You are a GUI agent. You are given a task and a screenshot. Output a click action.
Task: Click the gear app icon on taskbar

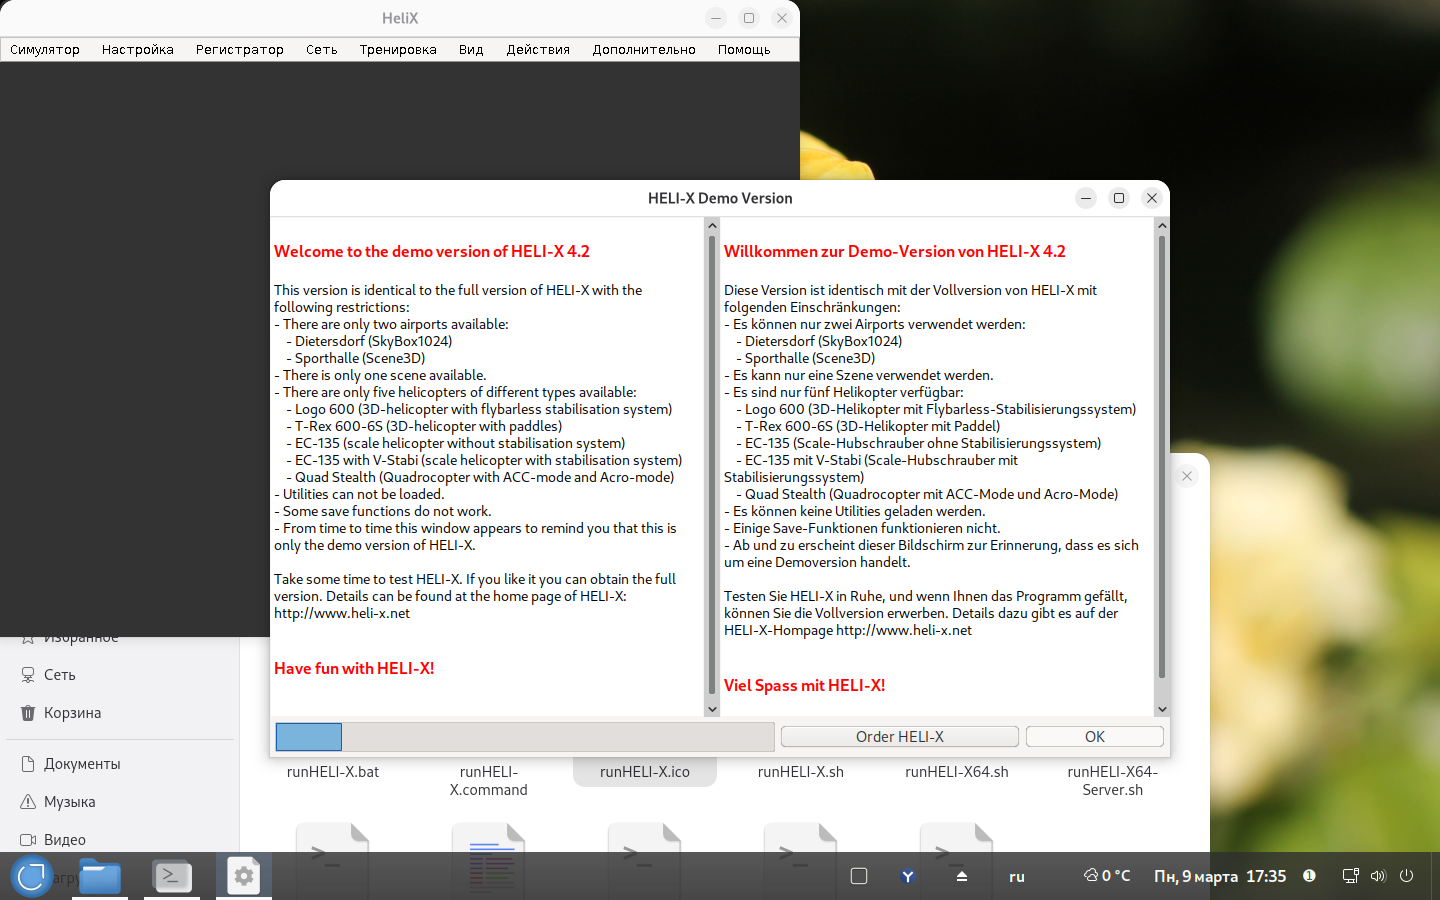[x=243, y=876]
